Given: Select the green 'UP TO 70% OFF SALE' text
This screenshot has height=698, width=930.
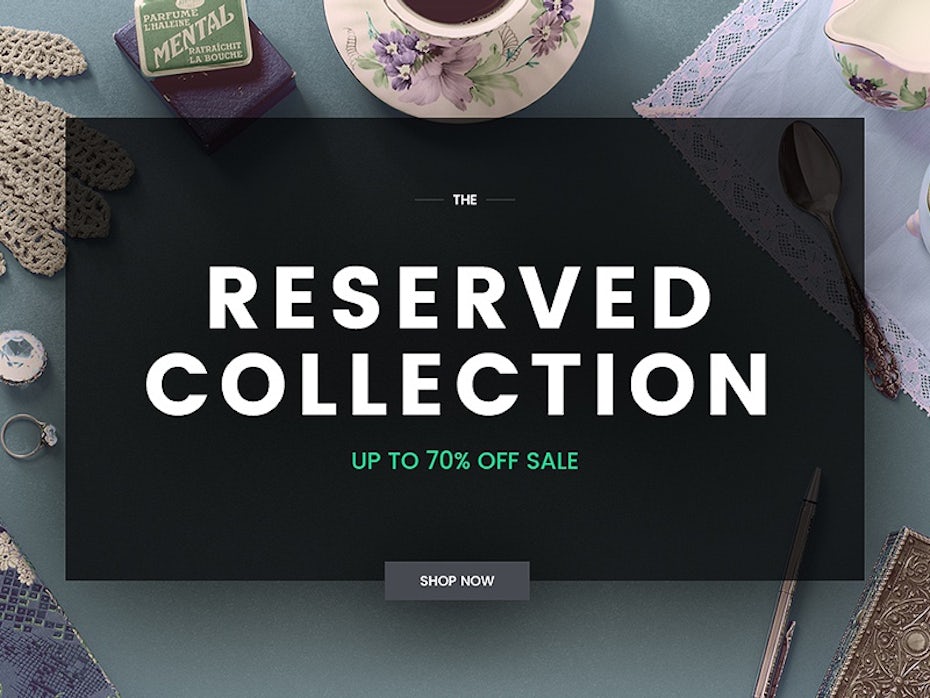Looking at the screenshot, I should point(464,461).
